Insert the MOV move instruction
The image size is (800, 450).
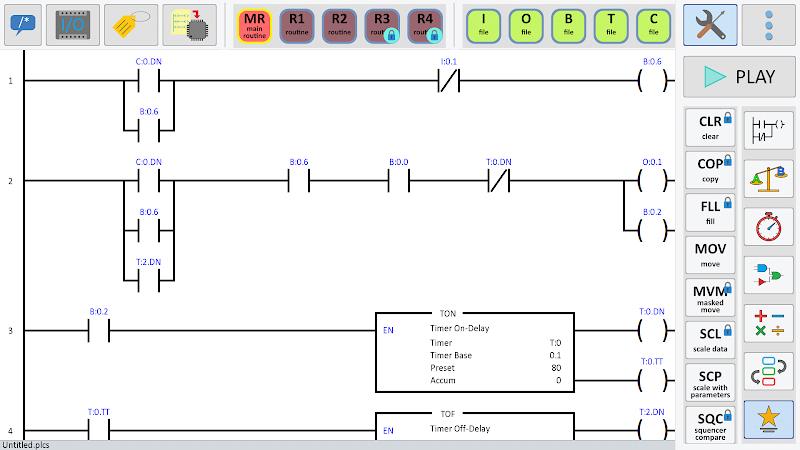(710, 255)
